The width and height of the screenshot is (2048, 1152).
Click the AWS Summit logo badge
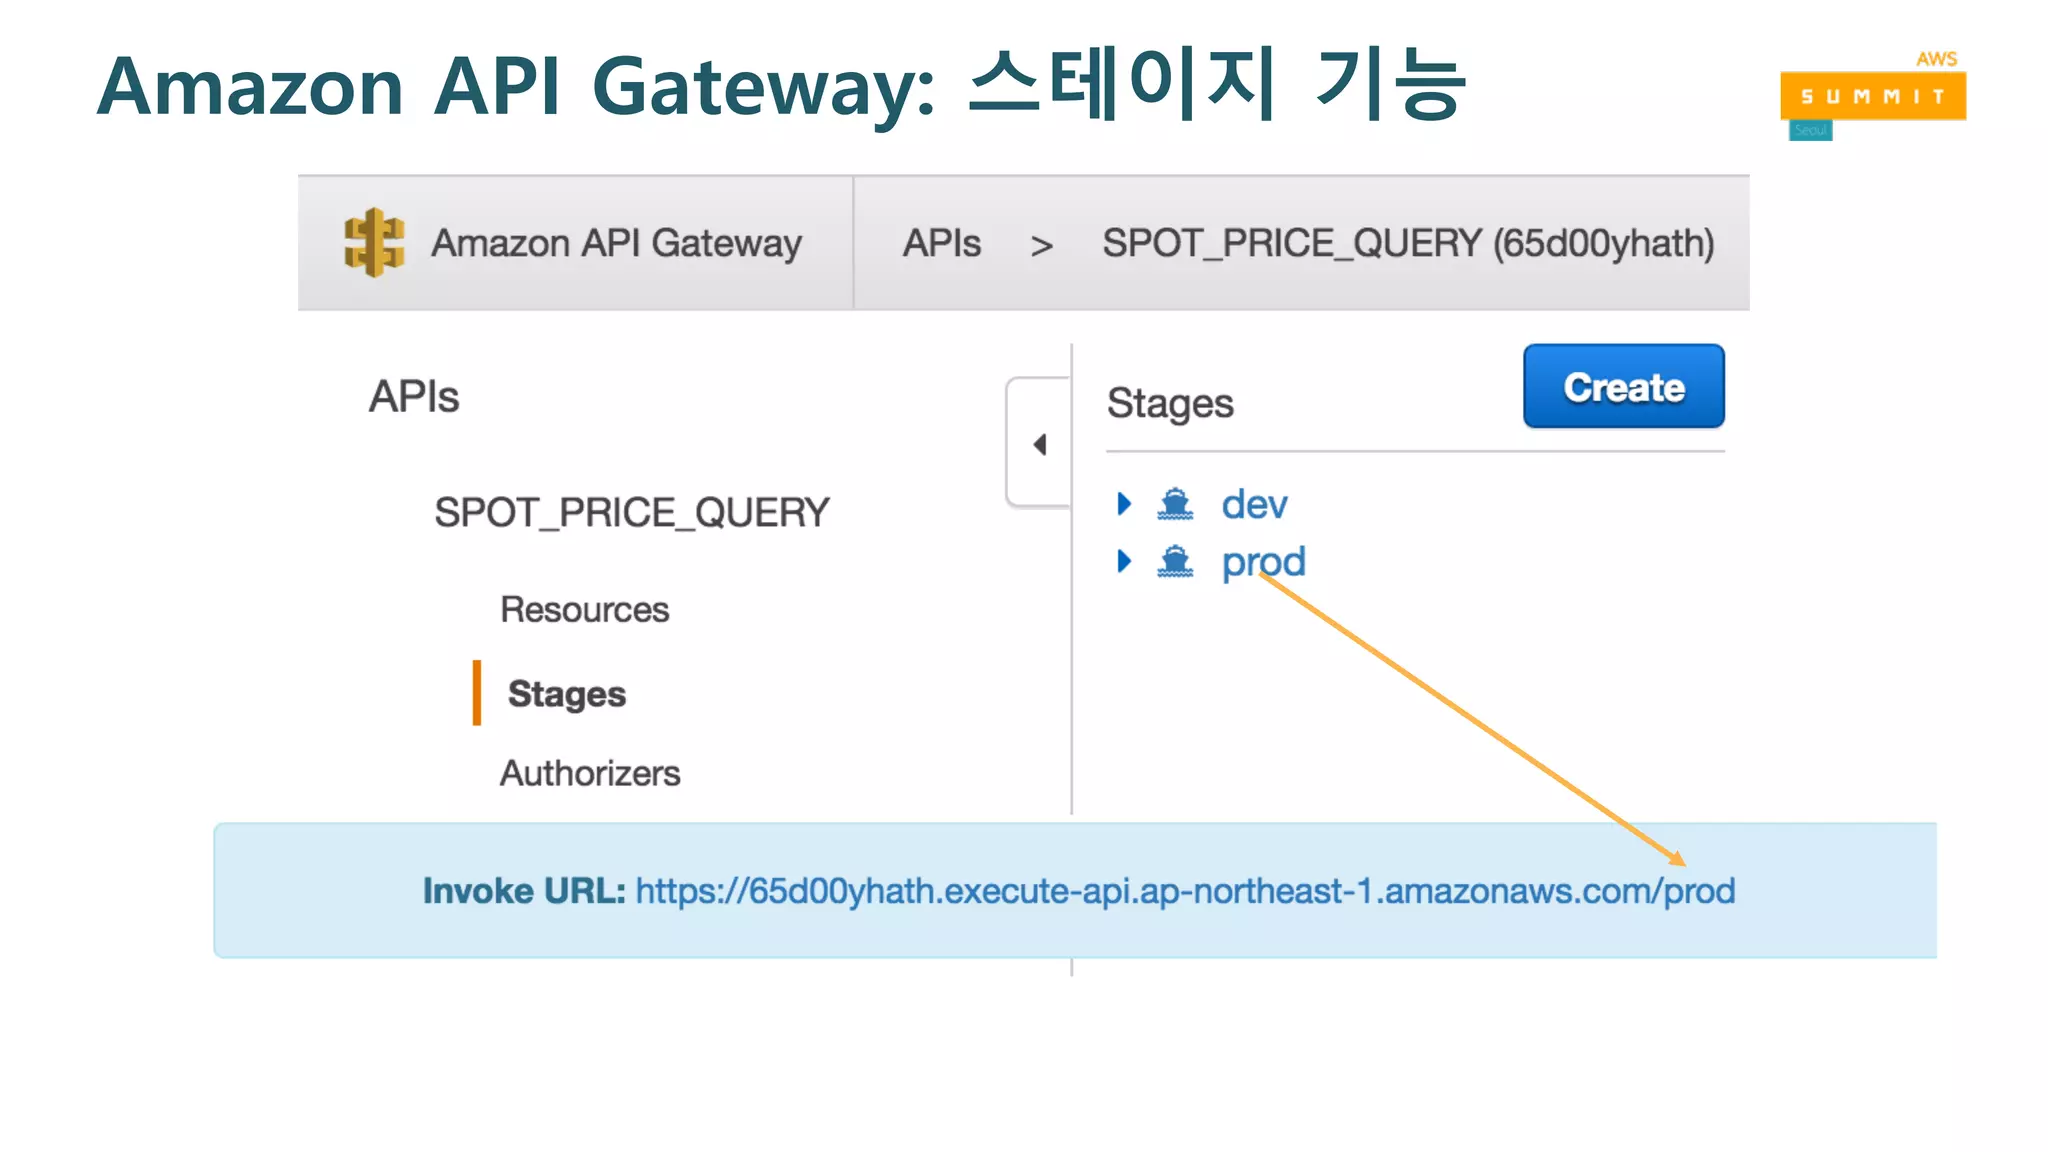tap(1872, 96)
